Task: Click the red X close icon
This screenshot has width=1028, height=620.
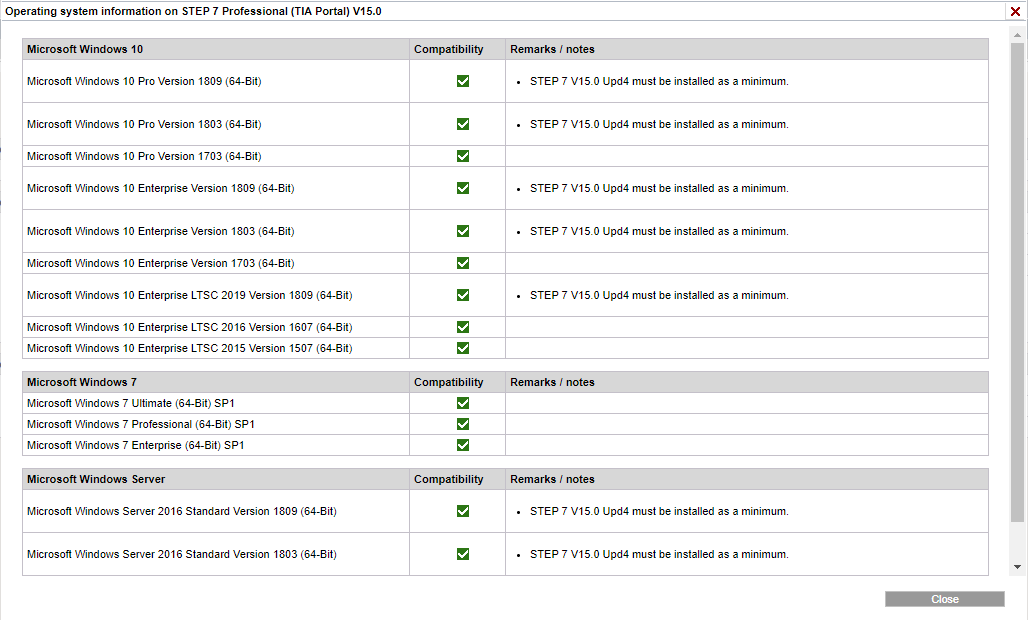Action: [1015, 11]
